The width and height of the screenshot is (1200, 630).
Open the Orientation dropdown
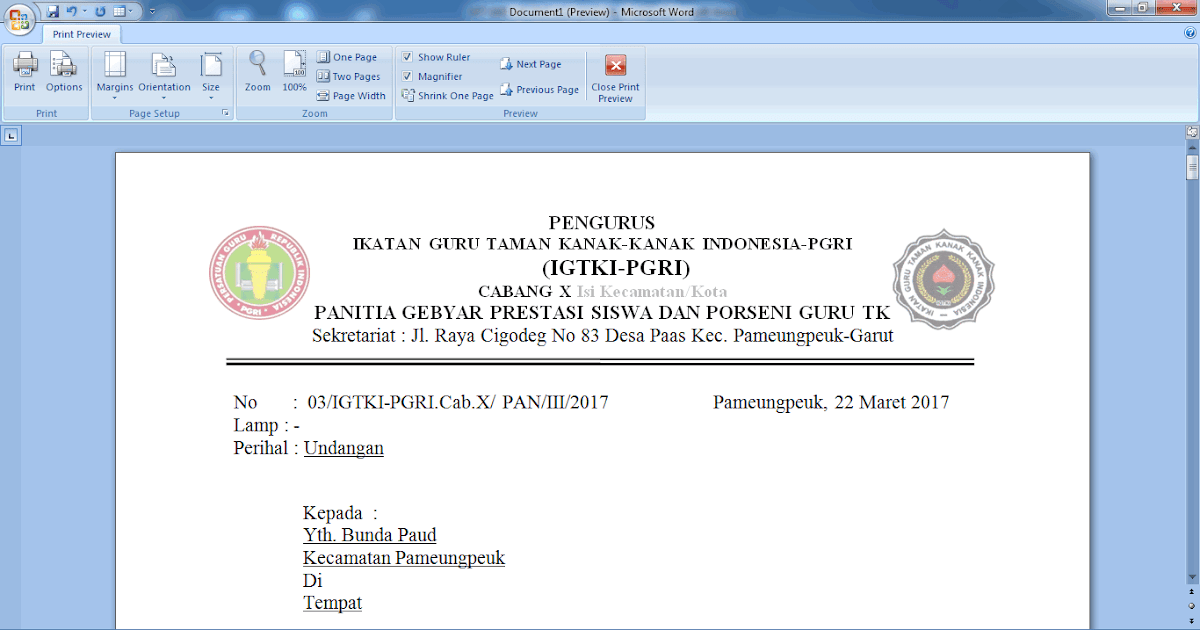tap(164, 76)
